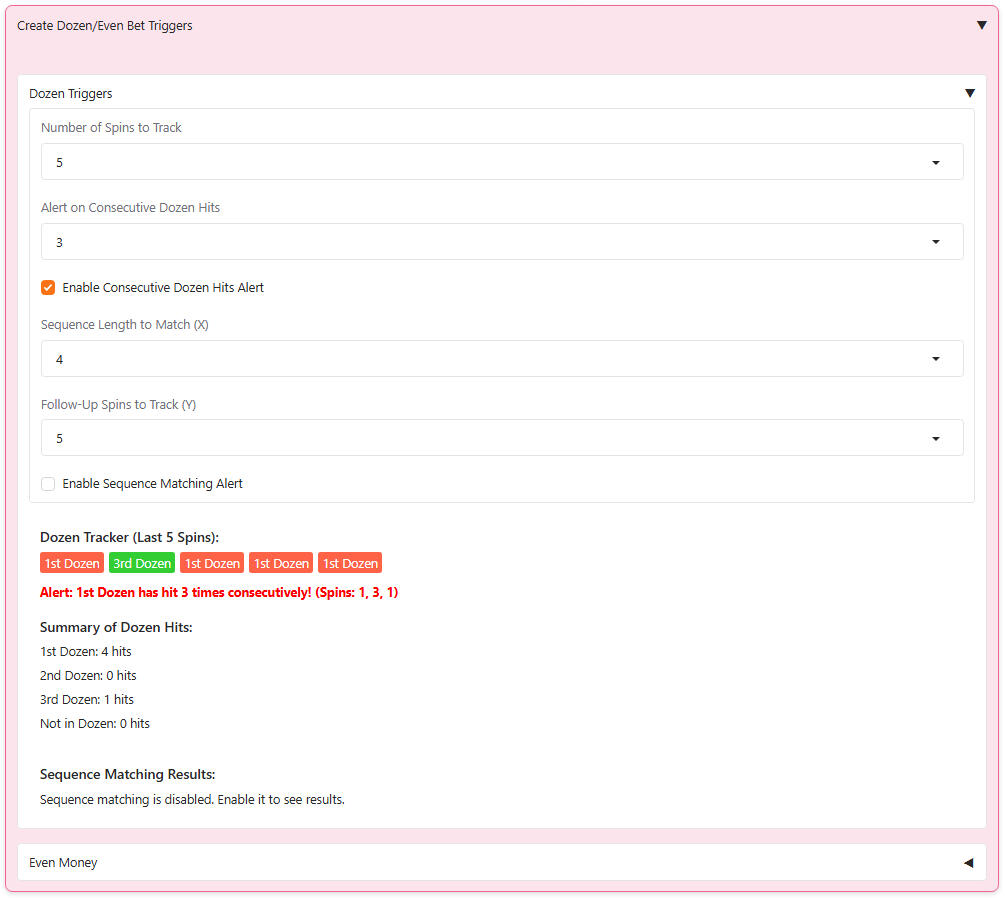The height and width of the screenshot is (898, 1005).
Task: Open Alert on Consecutive Dozen Hits dropdown
Action: [501, 242]
